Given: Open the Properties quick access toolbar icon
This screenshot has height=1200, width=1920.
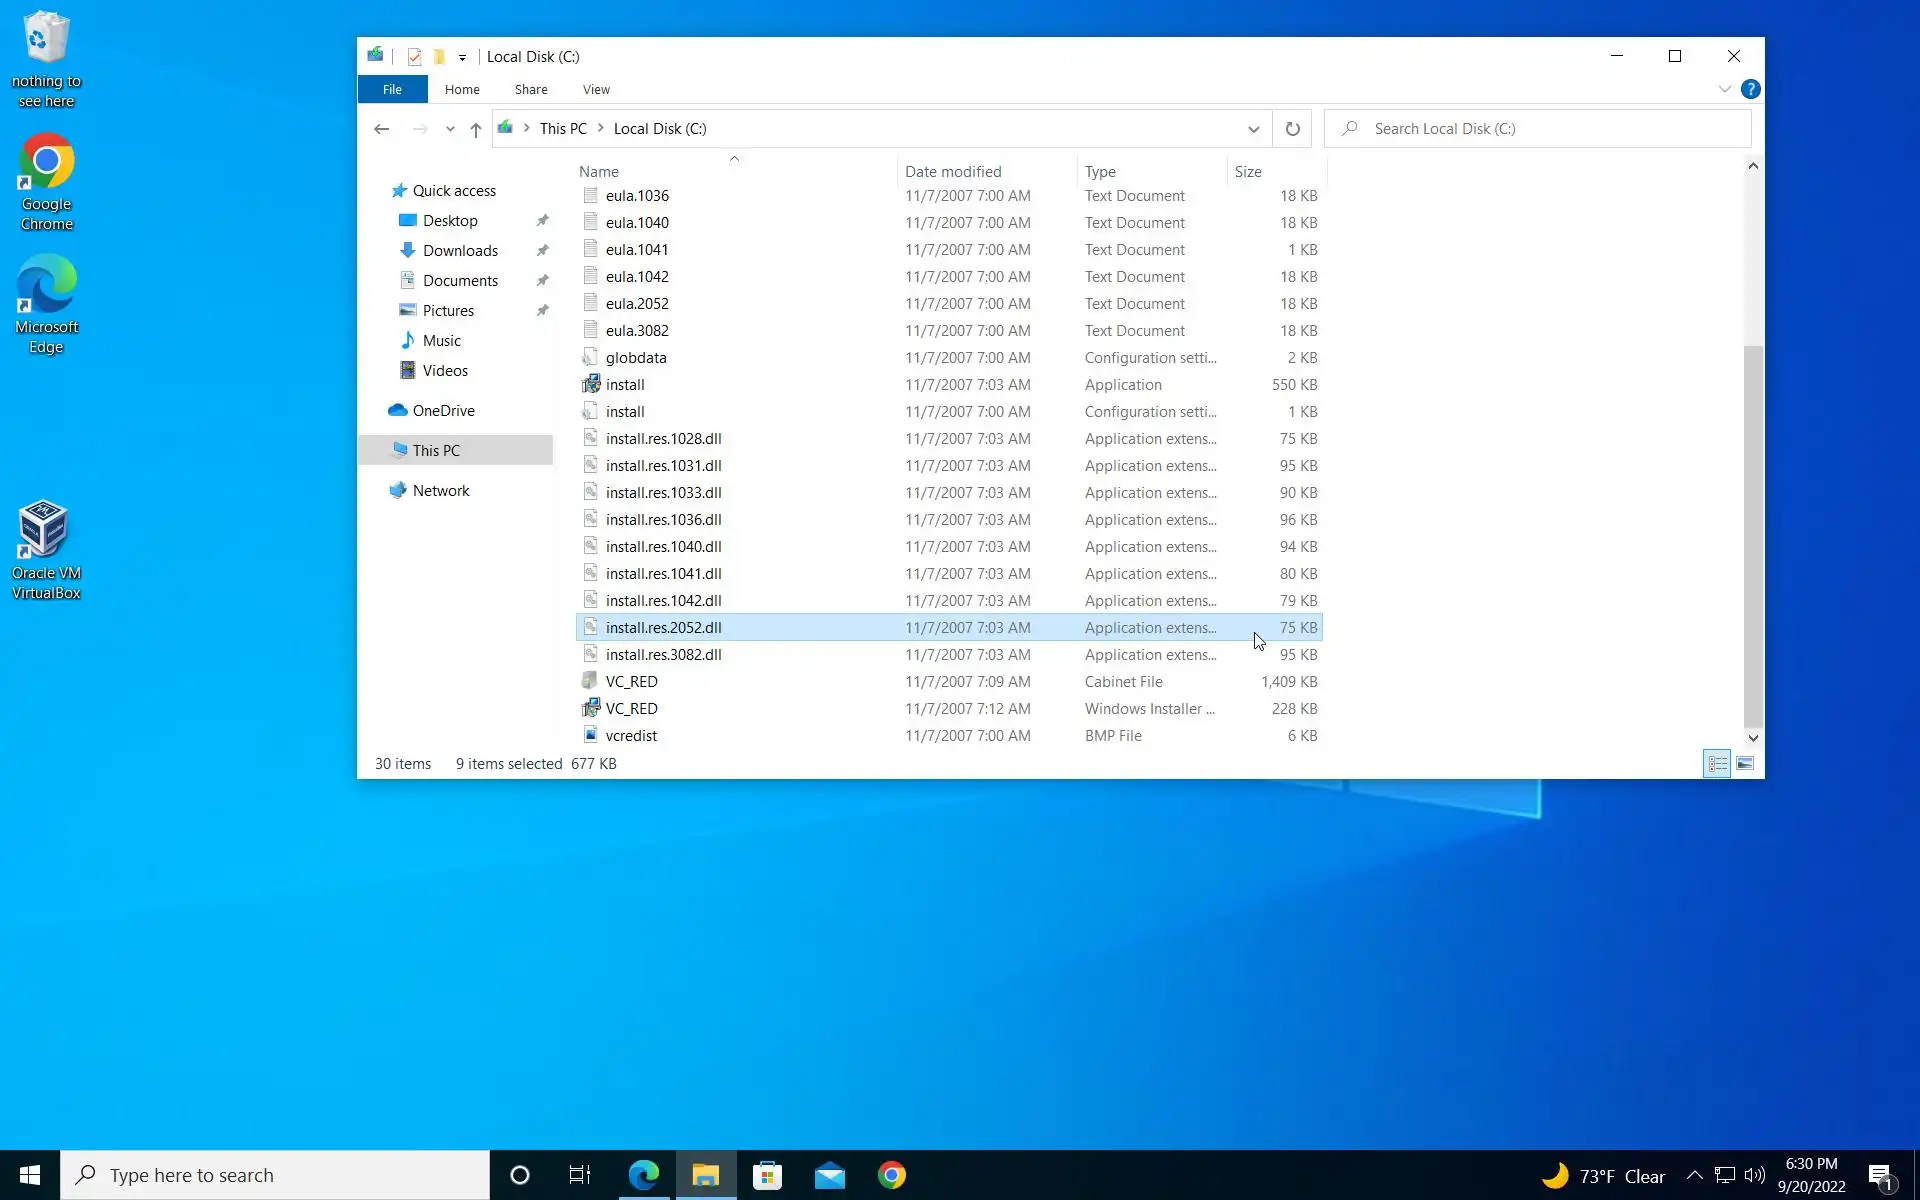Looking at the screenshot, I should 414,57.
